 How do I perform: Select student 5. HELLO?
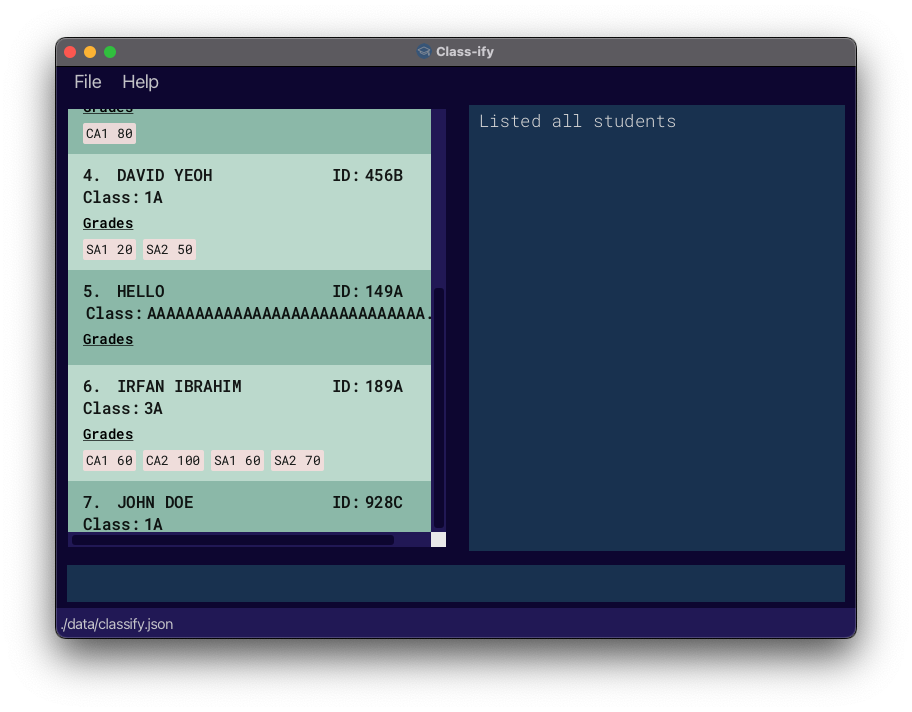pyautogui.click(x=250, y=317)
